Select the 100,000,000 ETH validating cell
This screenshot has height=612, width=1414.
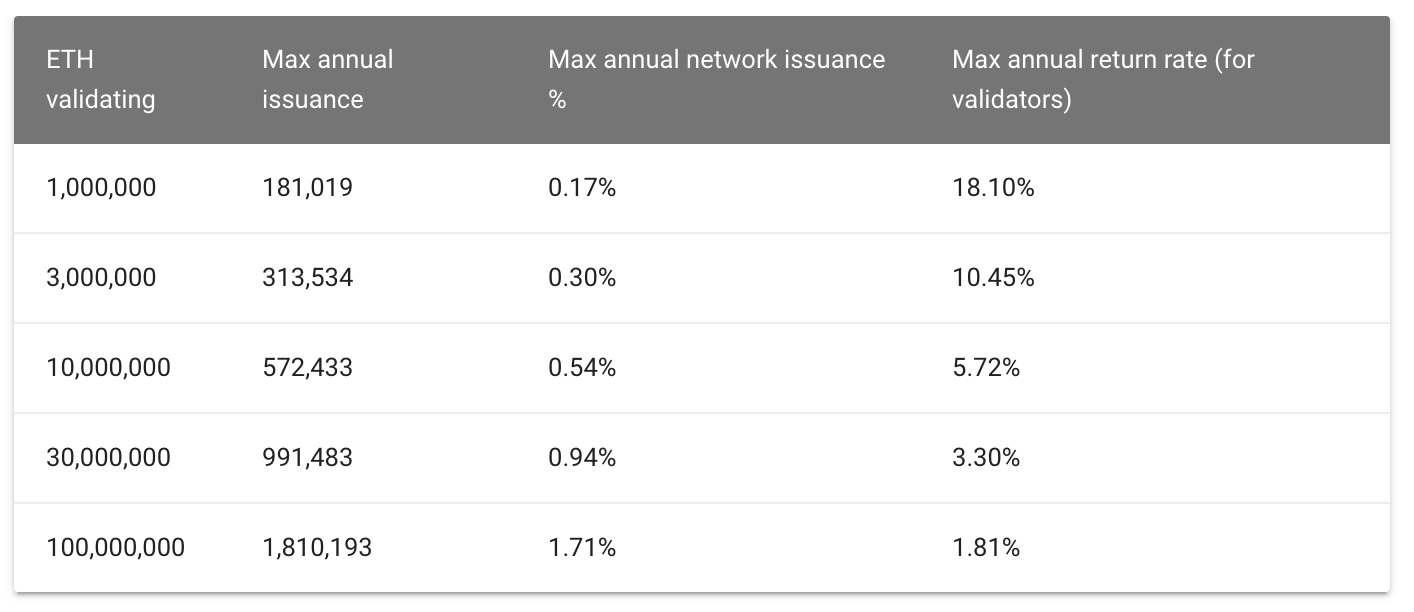pyautogui.click(x=115, y=548)
